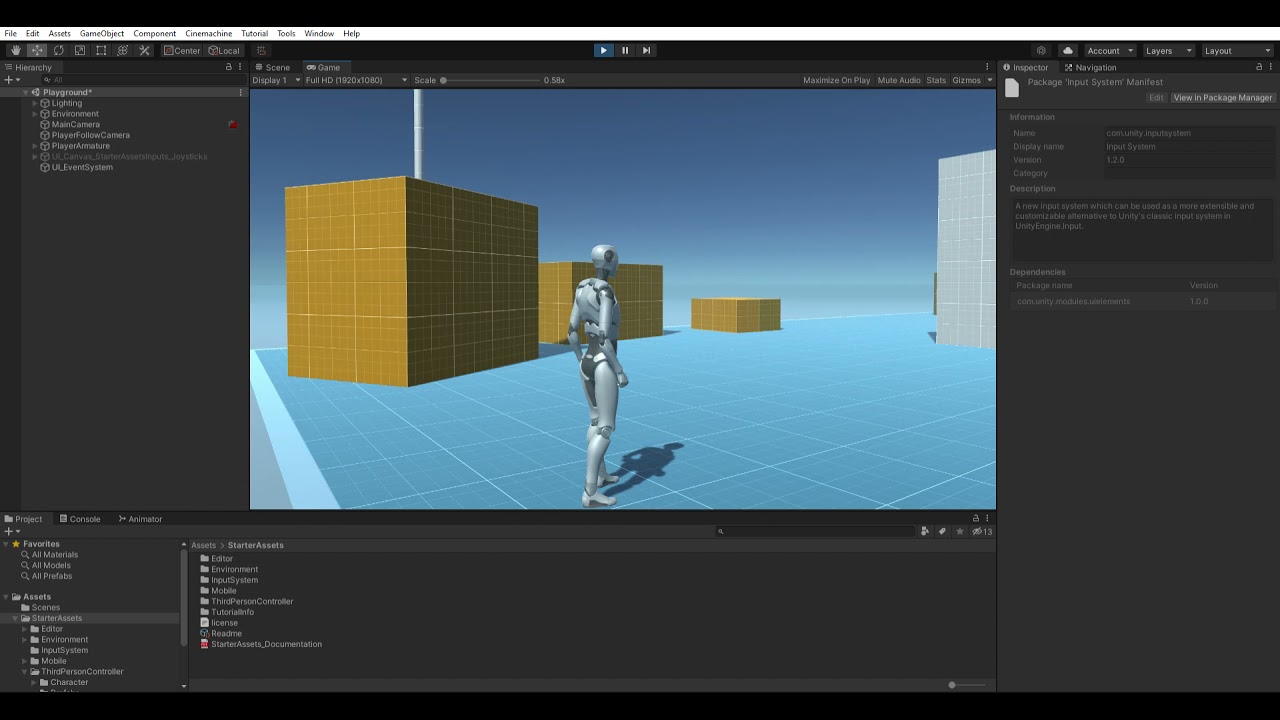This screenshot has width=1280, height=720.
Task: Toggle Stats overlay in the Game view
Action: pyautogui.click(x=936, y=80)
